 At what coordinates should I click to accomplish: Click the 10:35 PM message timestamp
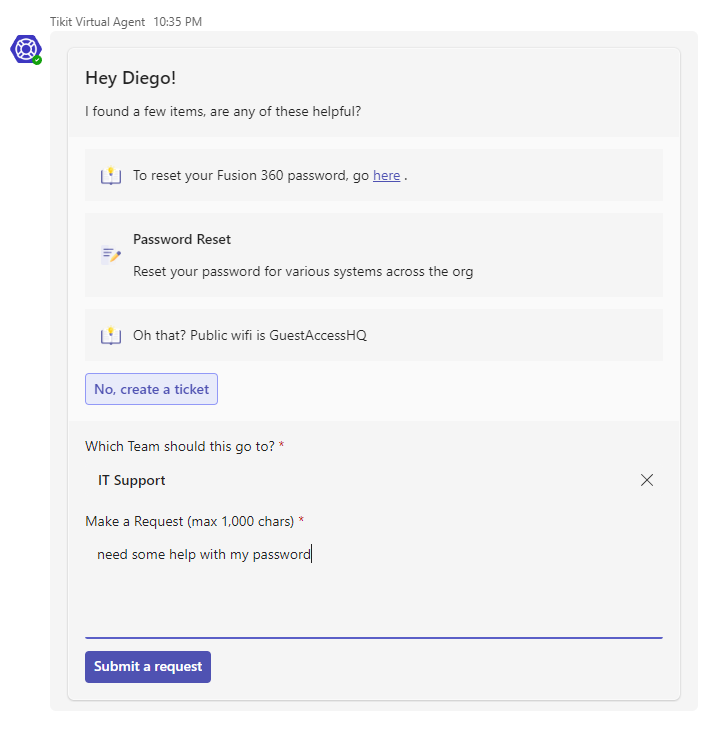177,22
